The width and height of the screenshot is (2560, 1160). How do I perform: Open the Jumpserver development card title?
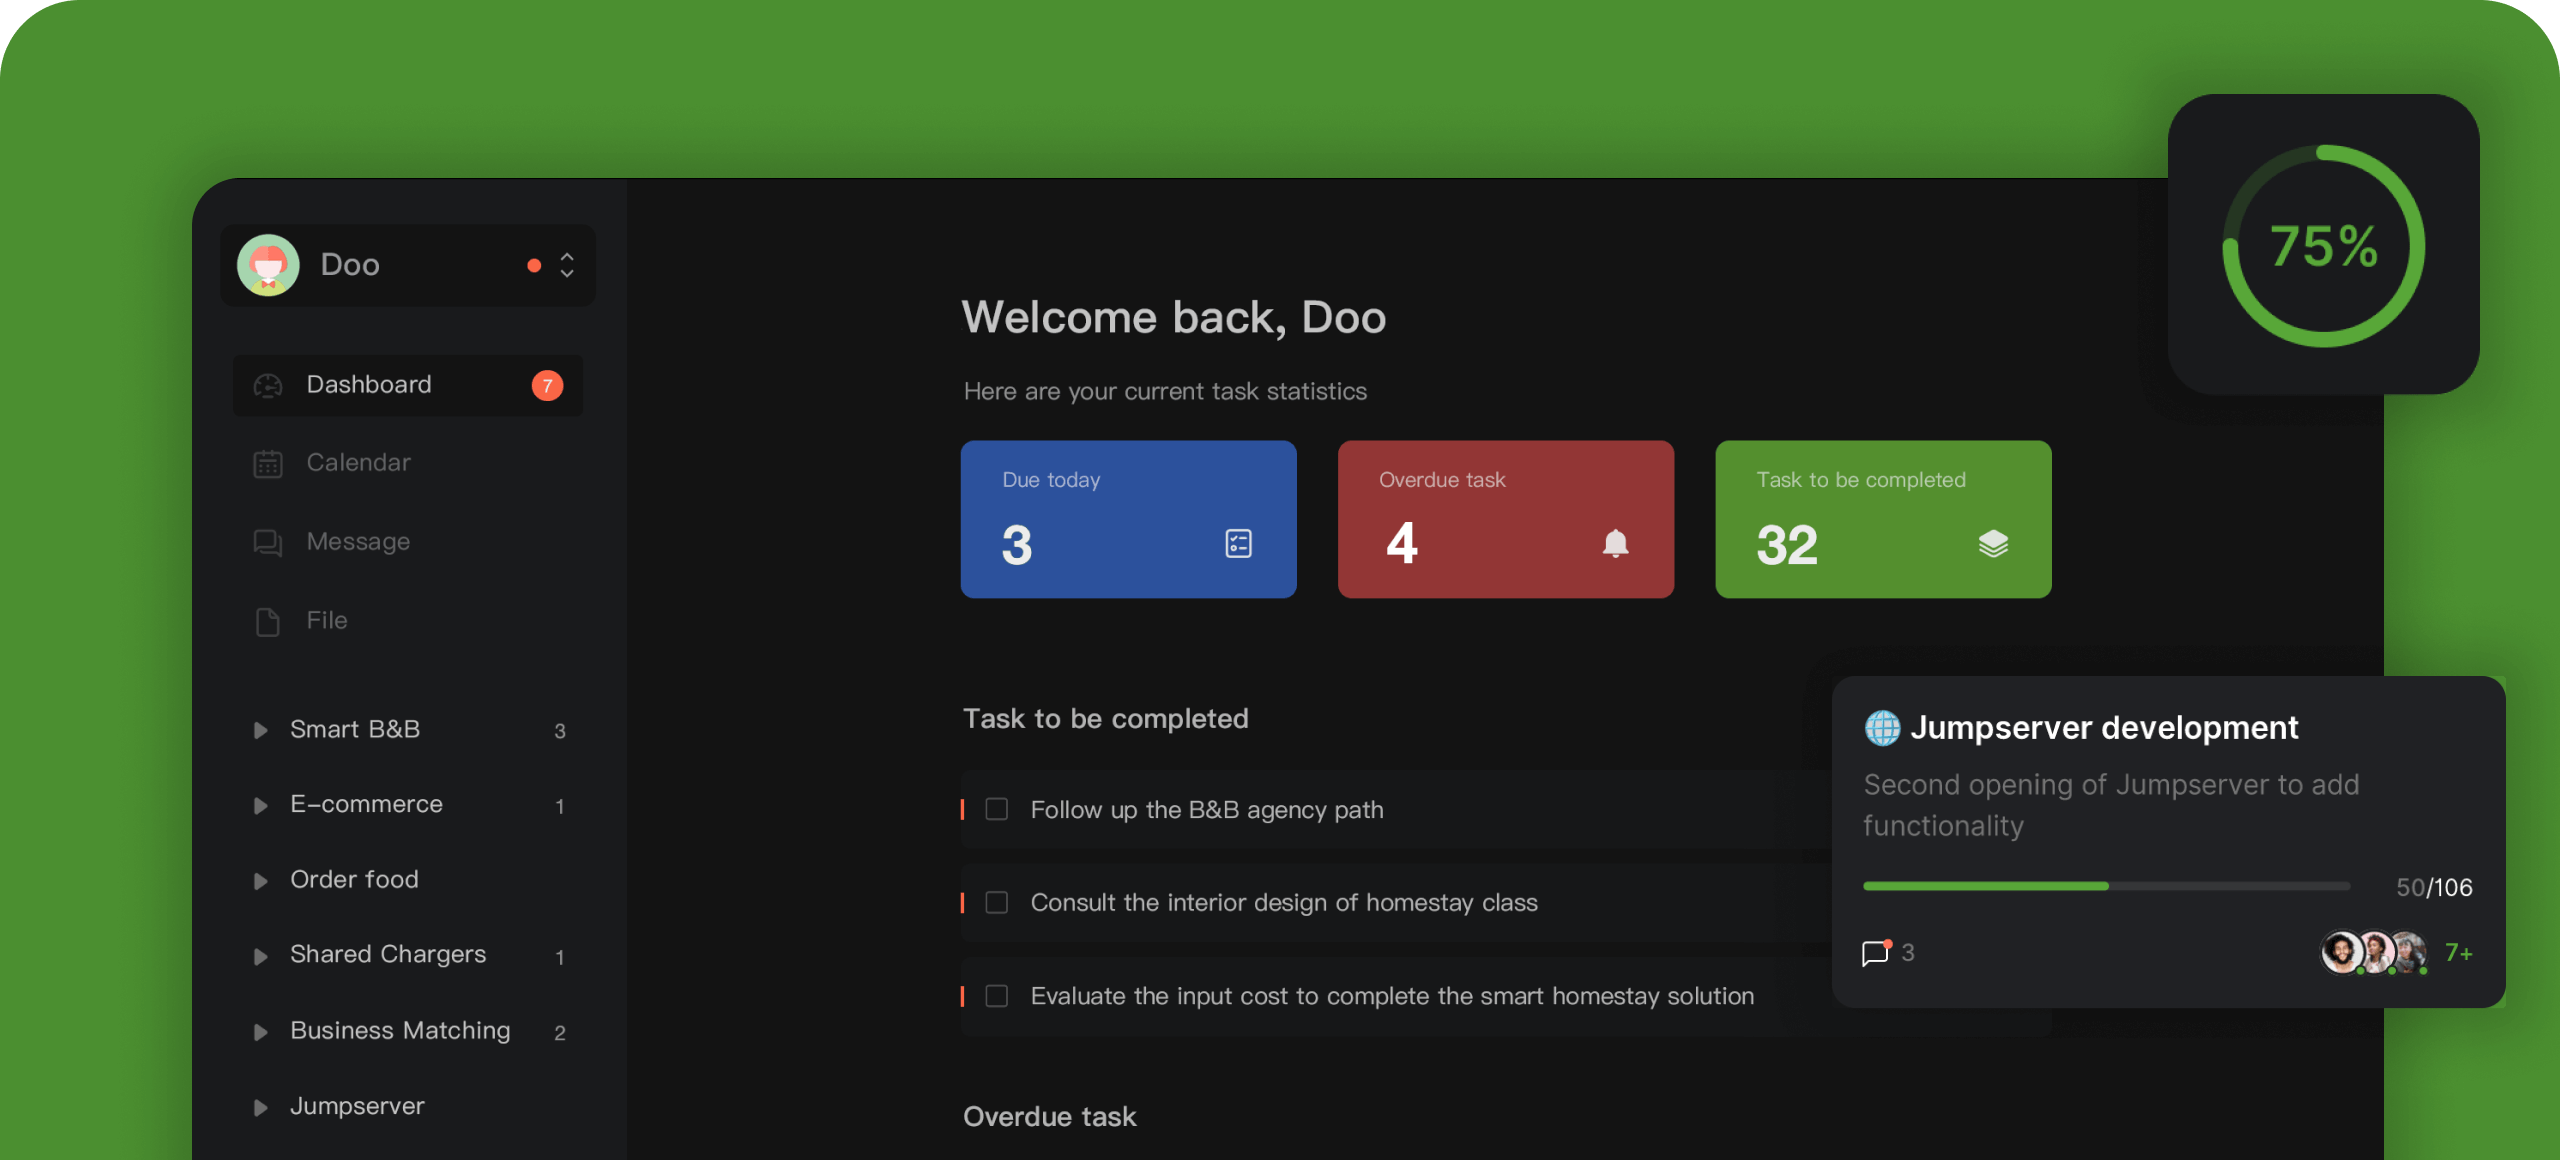(x=2104, y=728)
